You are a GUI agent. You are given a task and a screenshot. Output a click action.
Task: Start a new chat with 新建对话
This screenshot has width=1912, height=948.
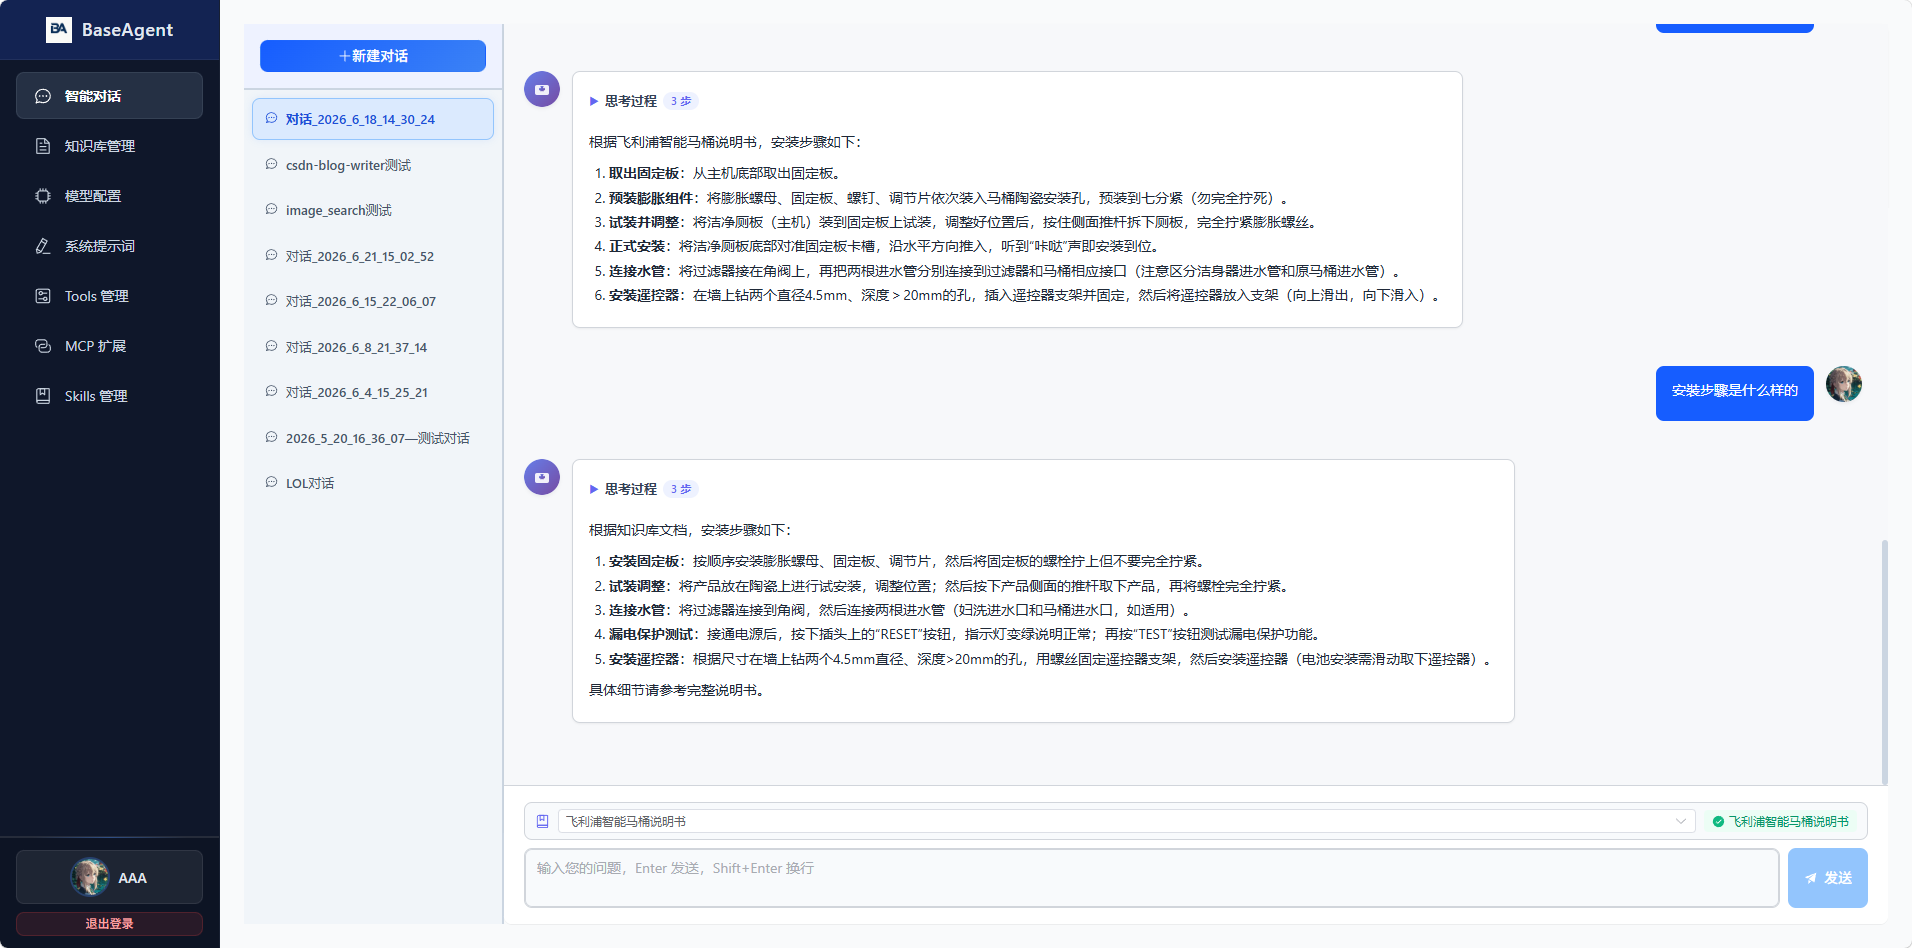click(373, 56)
